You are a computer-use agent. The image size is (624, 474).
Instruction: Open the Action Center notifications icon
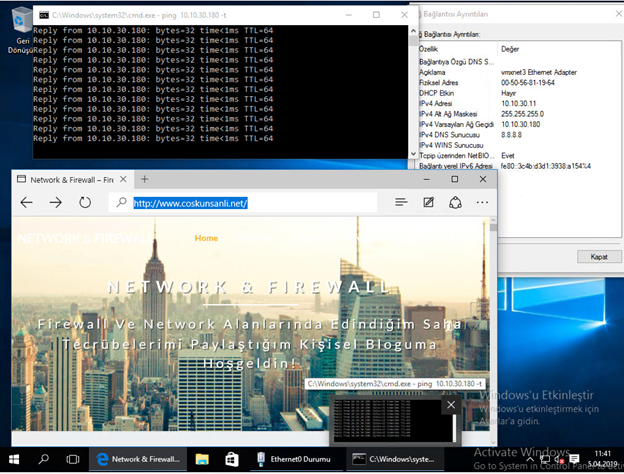point(574,459)
